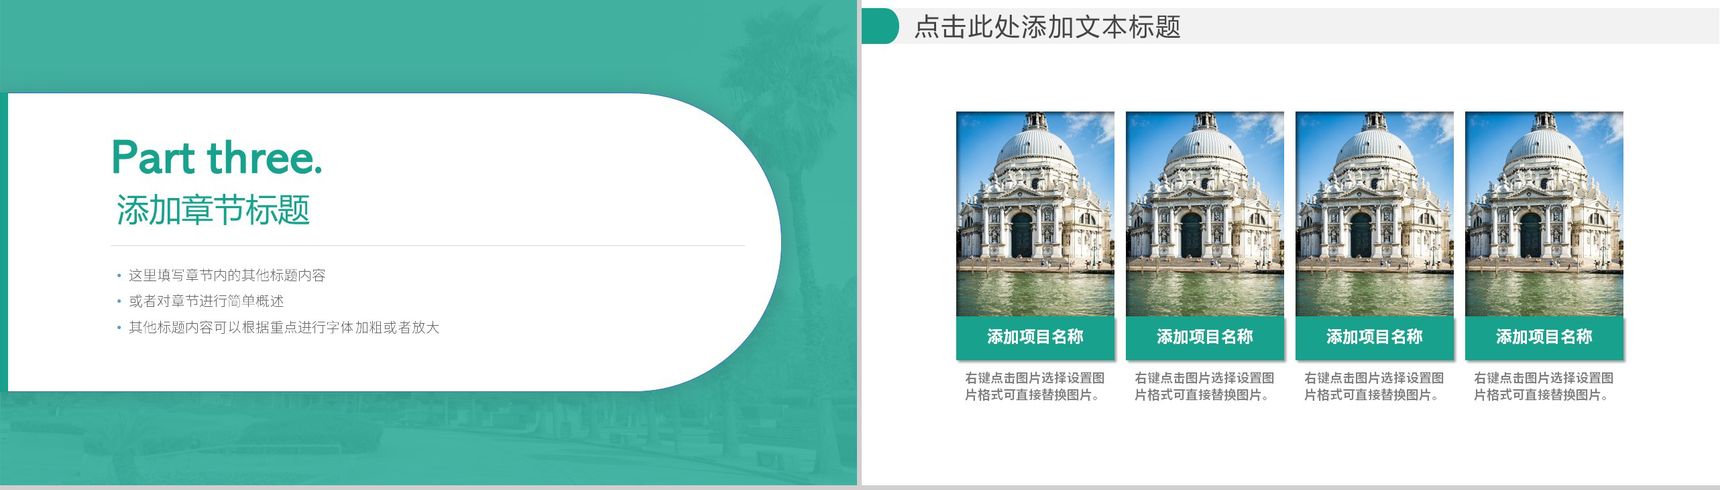Click the second '添加项目名称' label

click(x=1205, y=337)
